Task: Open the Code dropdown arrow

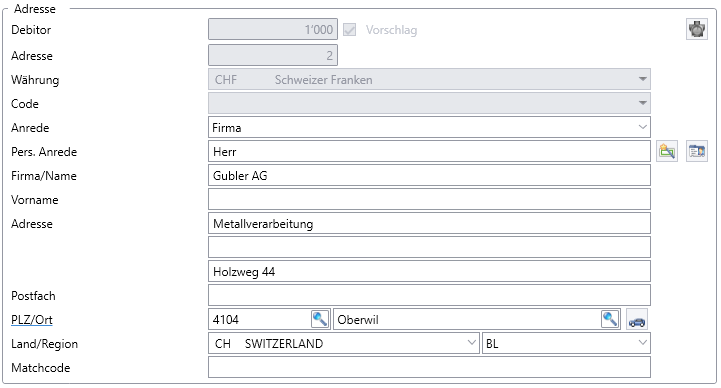Action: coord(643,103)
